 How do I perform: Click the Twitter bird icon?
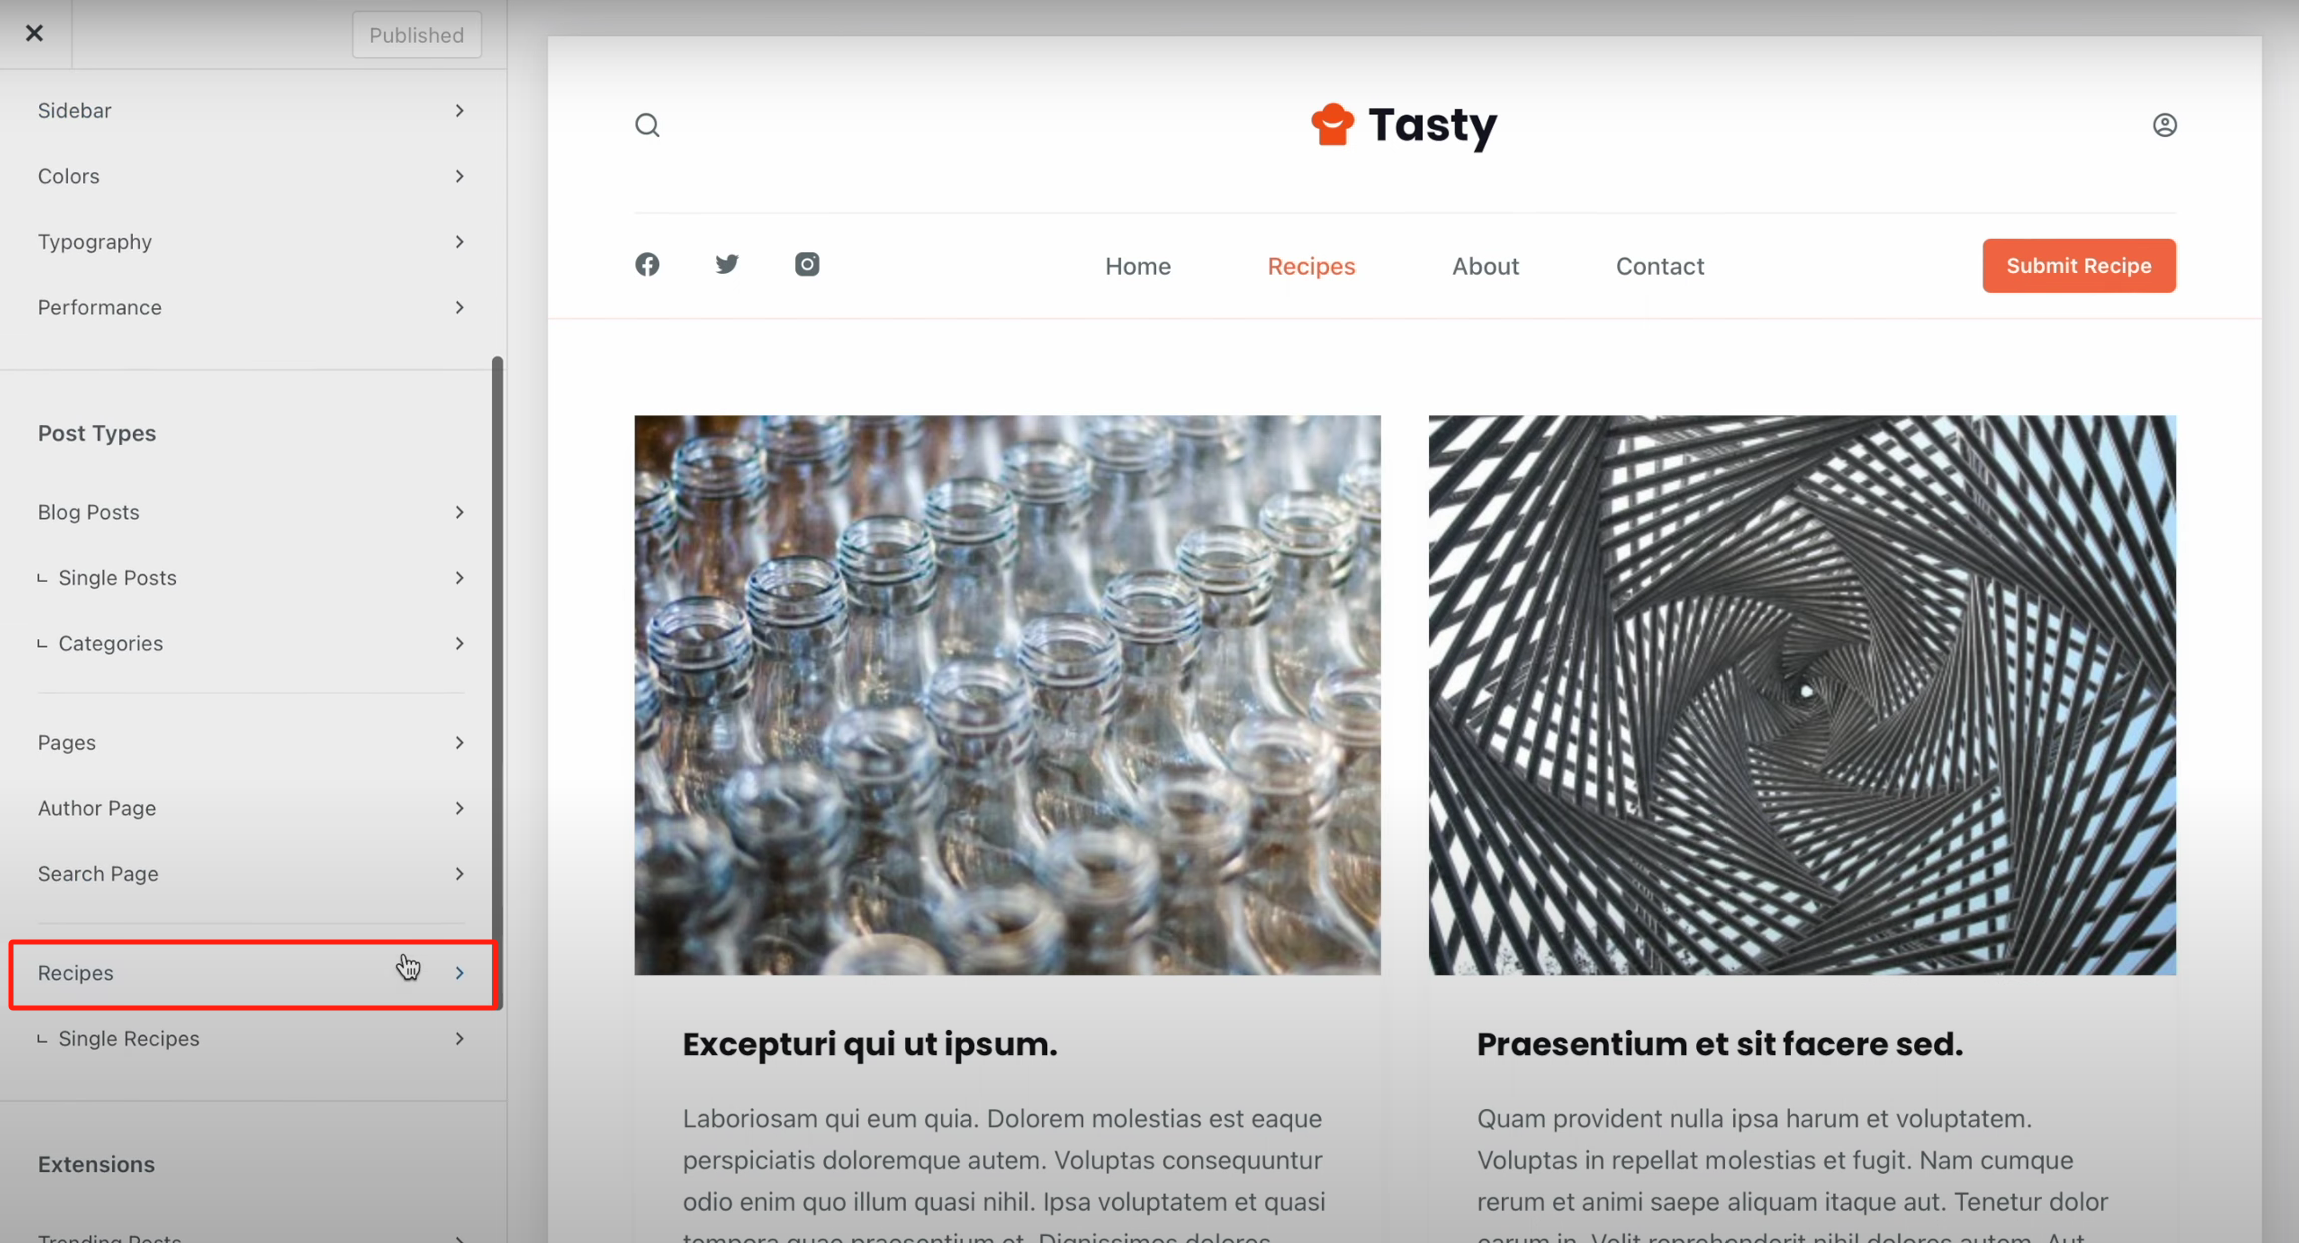(x=727, y=264)
